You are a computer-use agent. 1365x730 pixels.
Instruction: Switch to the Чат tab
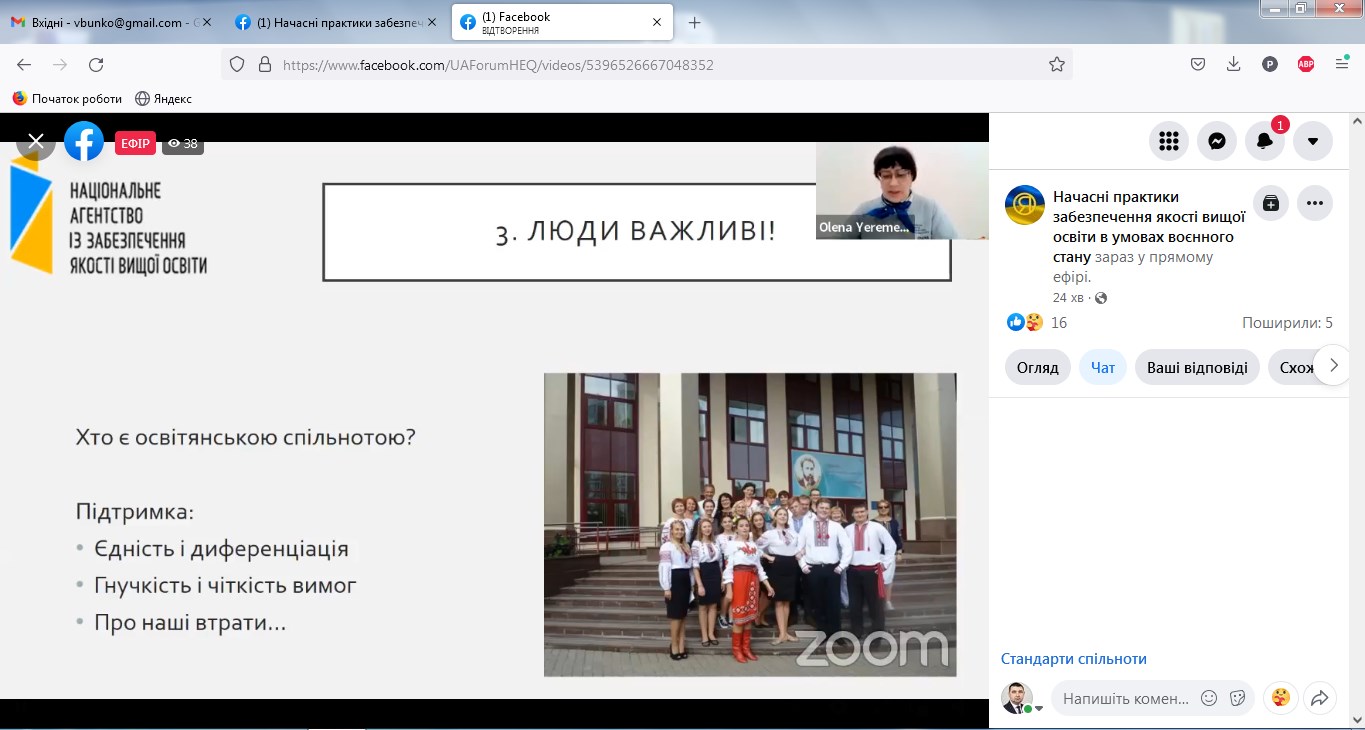click(x=1103, y=367)
